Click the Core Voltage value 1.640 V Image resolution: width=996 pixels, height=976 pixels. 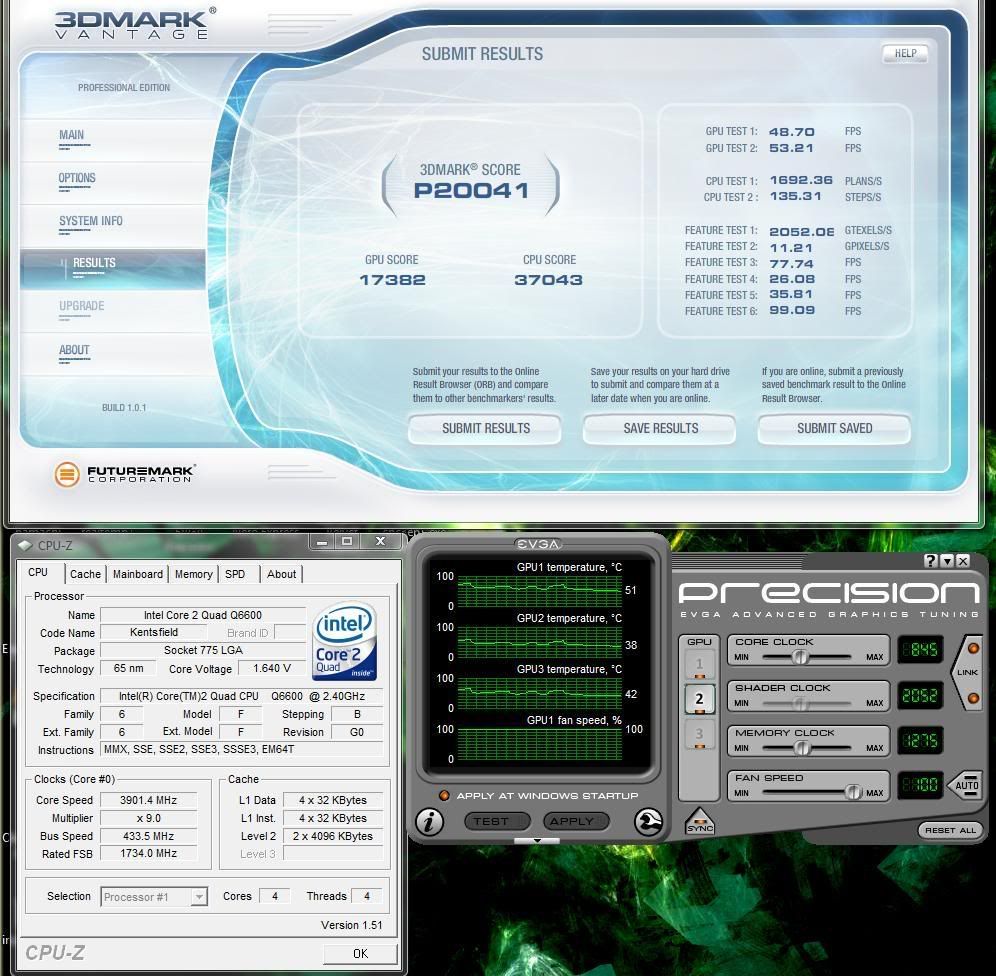pos(272,668)
